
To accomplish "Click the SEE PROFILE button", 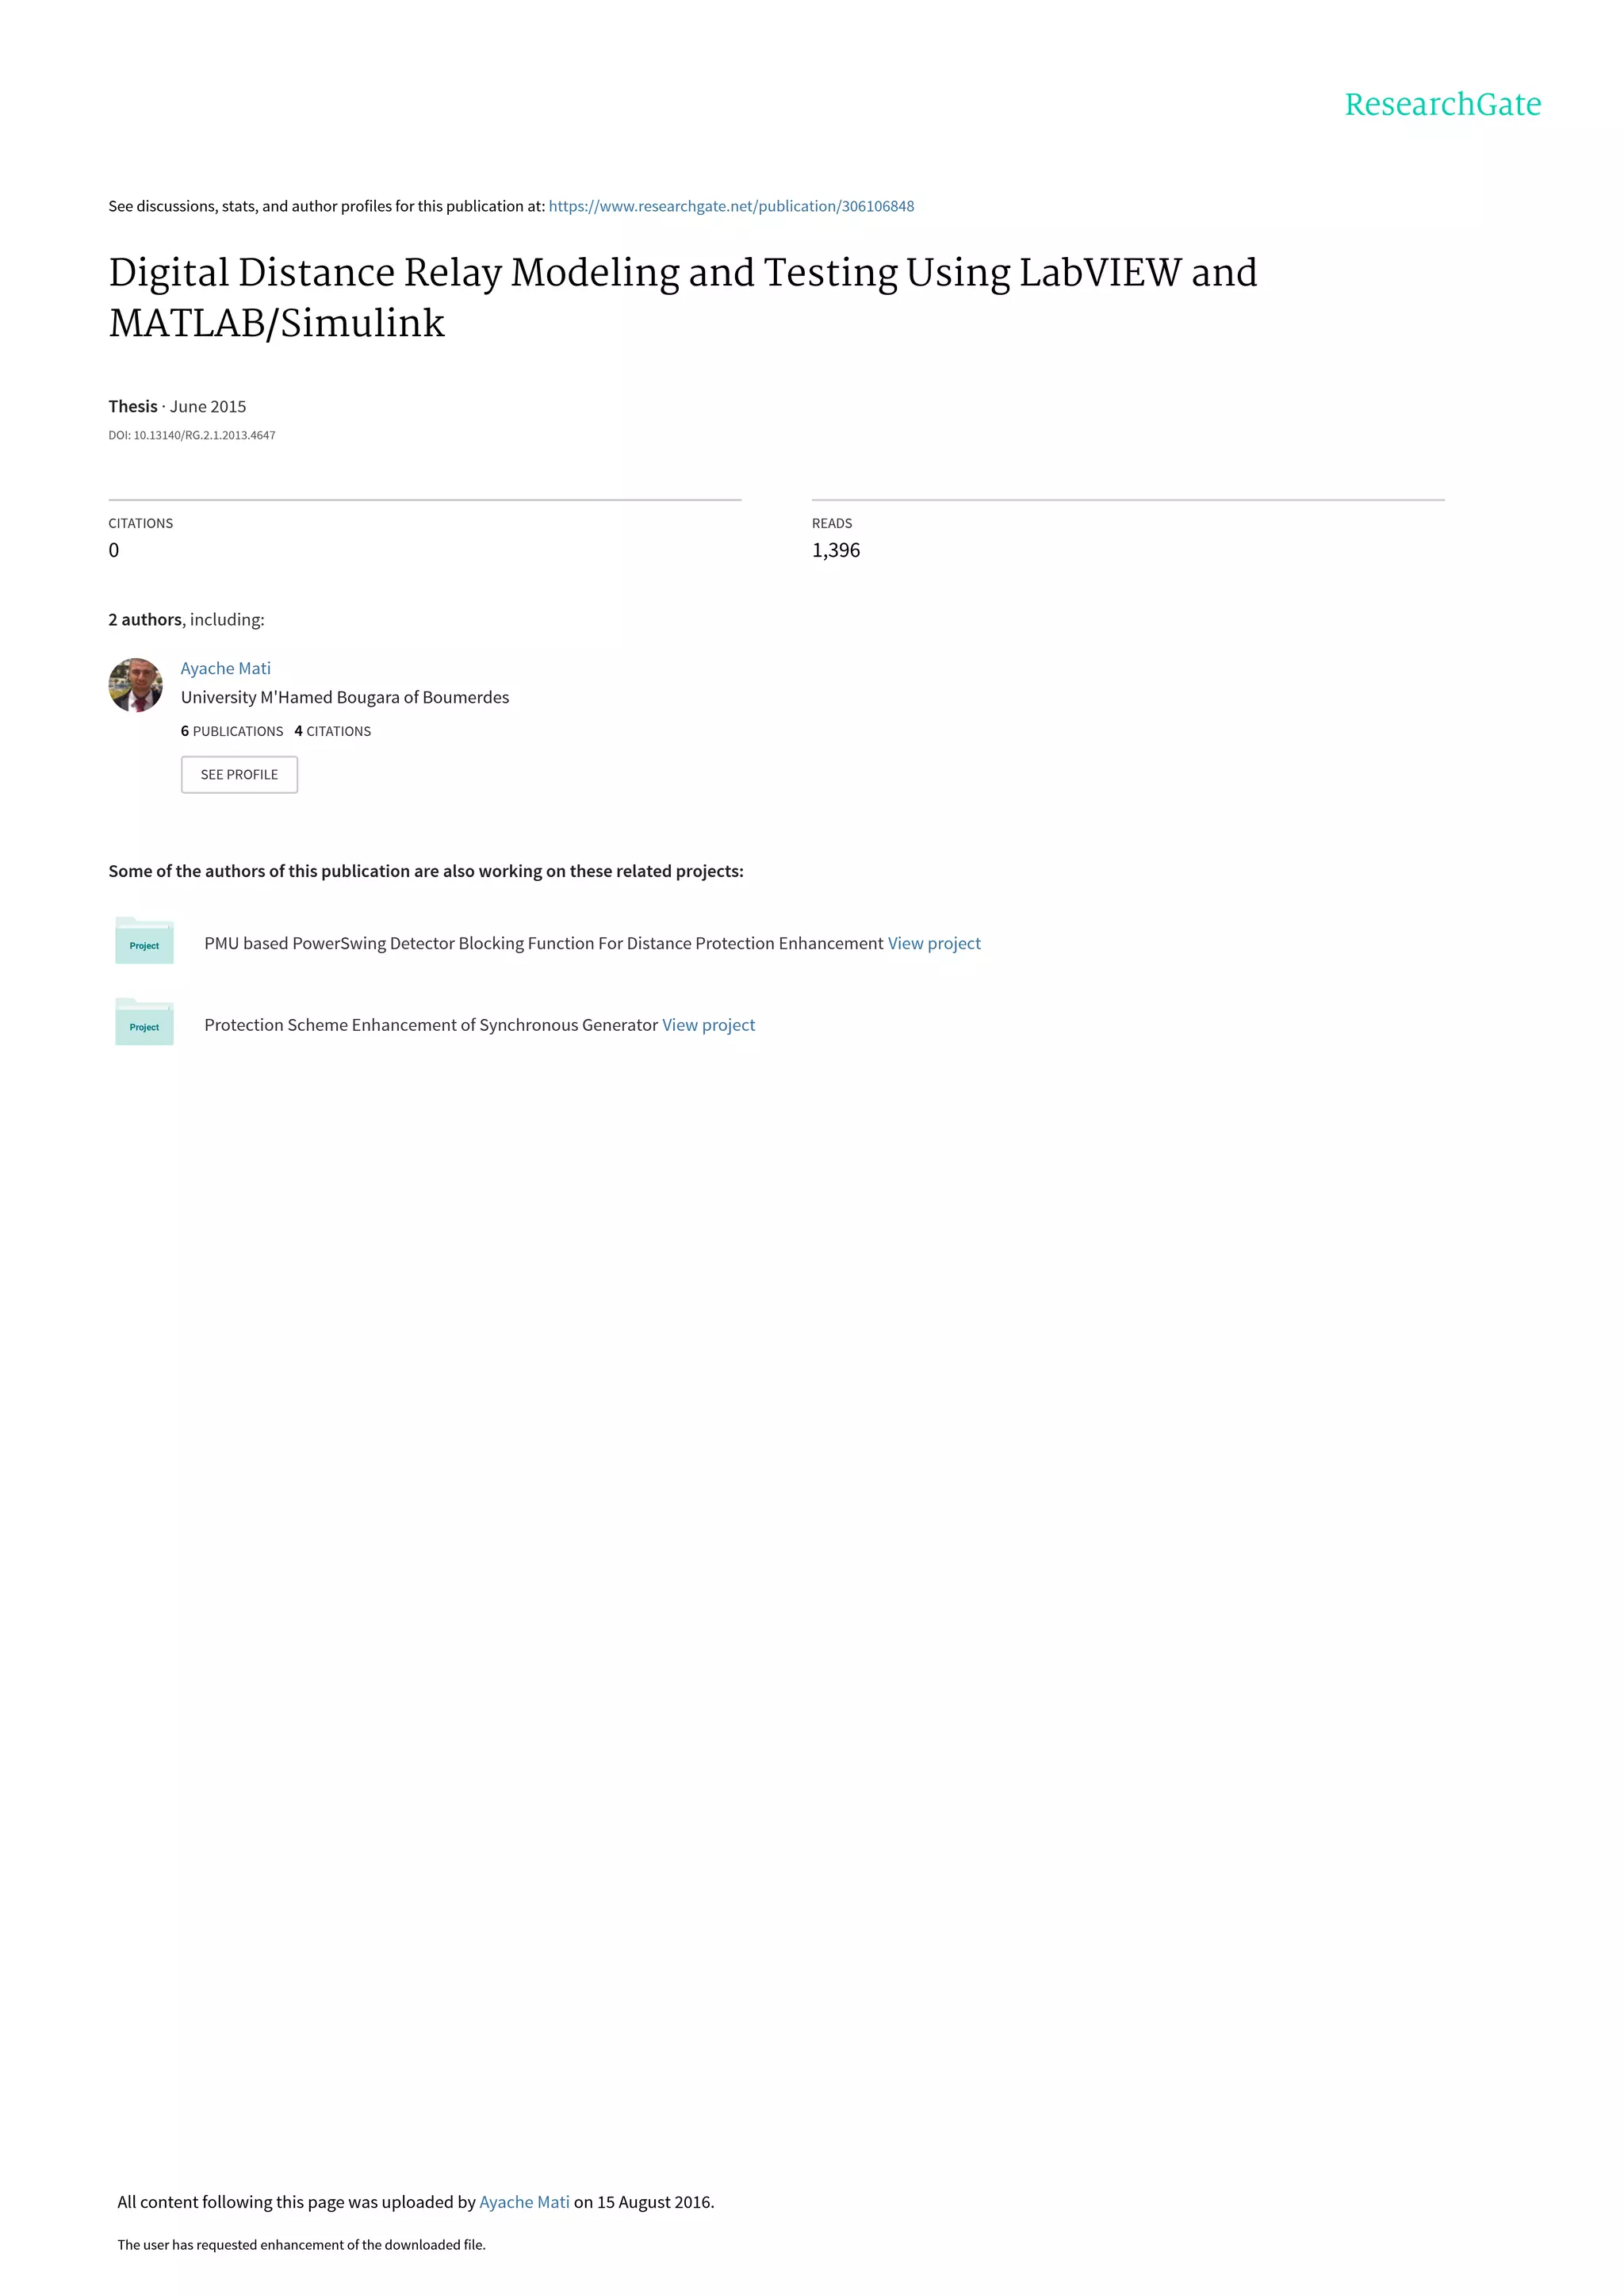I will click(x=239, y=775).
